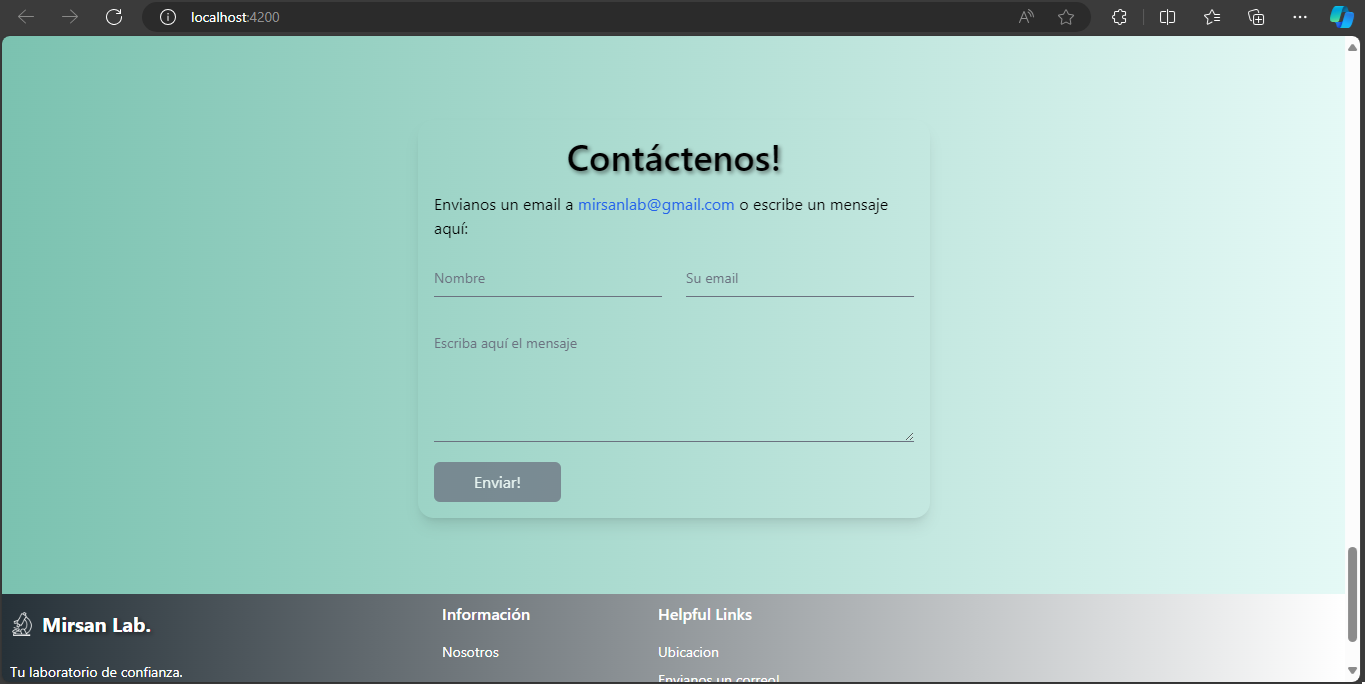Open site information next to localhost:4200
The width and height of the screenshot is (1365, 684).
pyautogui.click(x=167, y=16)
